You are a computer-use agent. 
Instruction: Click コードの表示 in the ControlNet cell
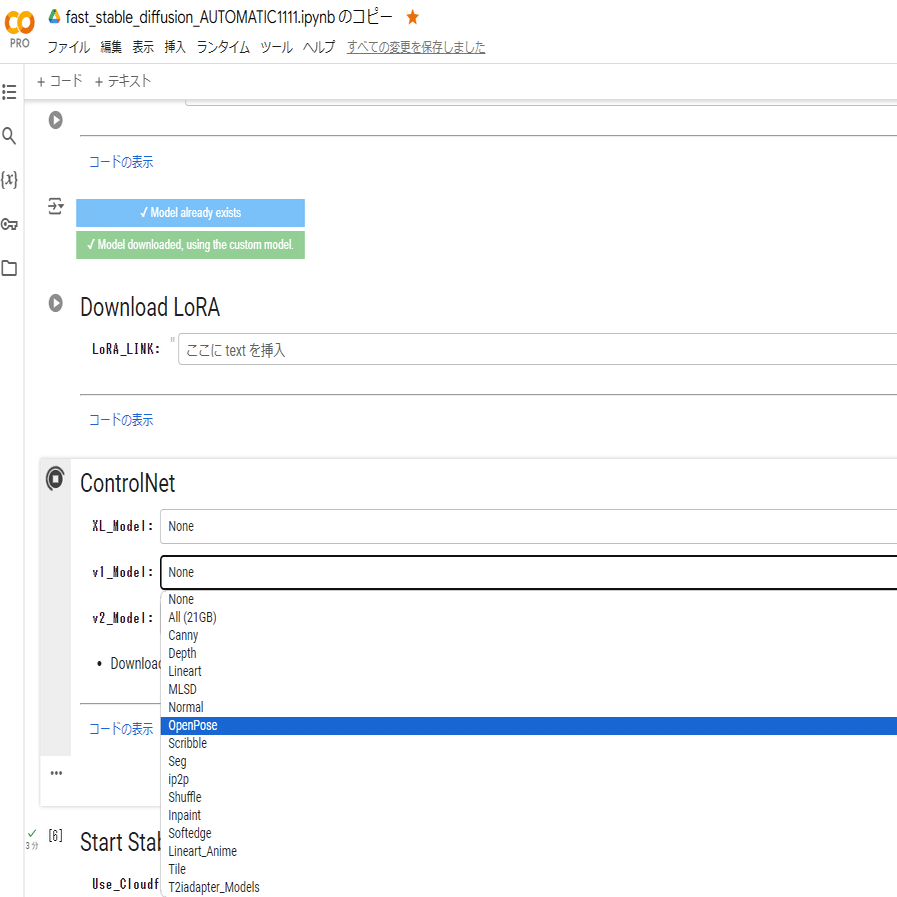[x=121, y=729]
